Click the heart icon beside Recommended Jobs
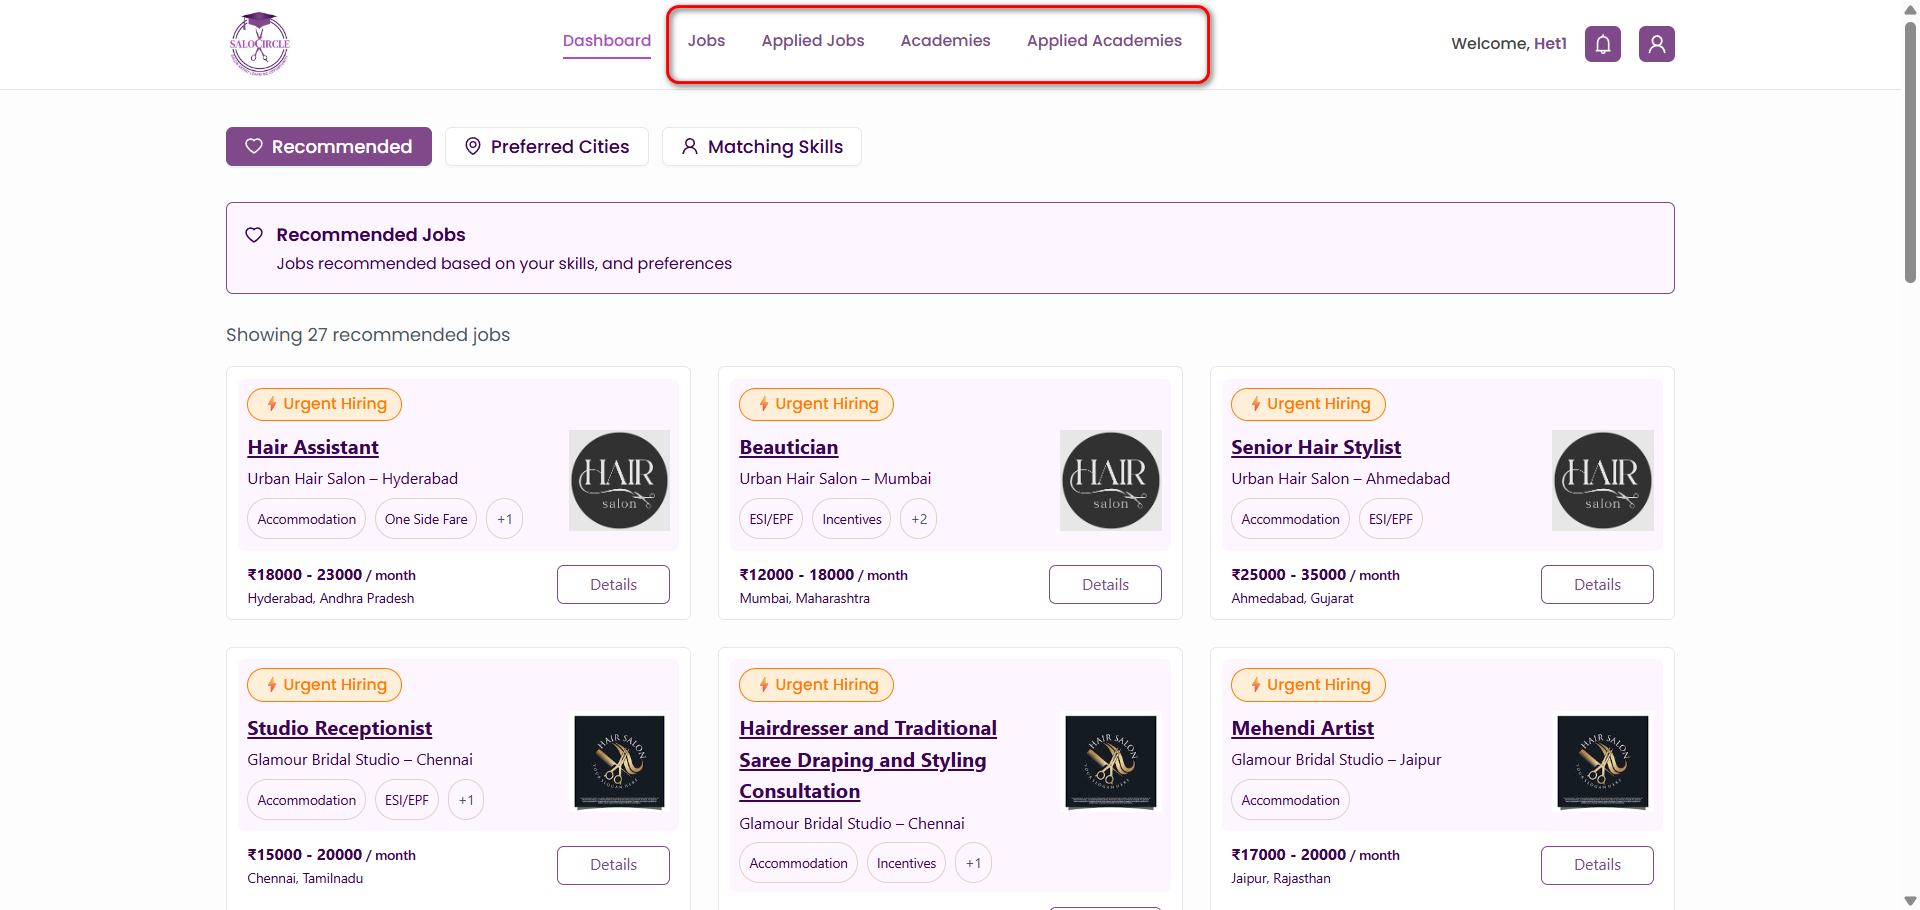The width and height of the screenshot is (1920, 910). click(254, 235)
